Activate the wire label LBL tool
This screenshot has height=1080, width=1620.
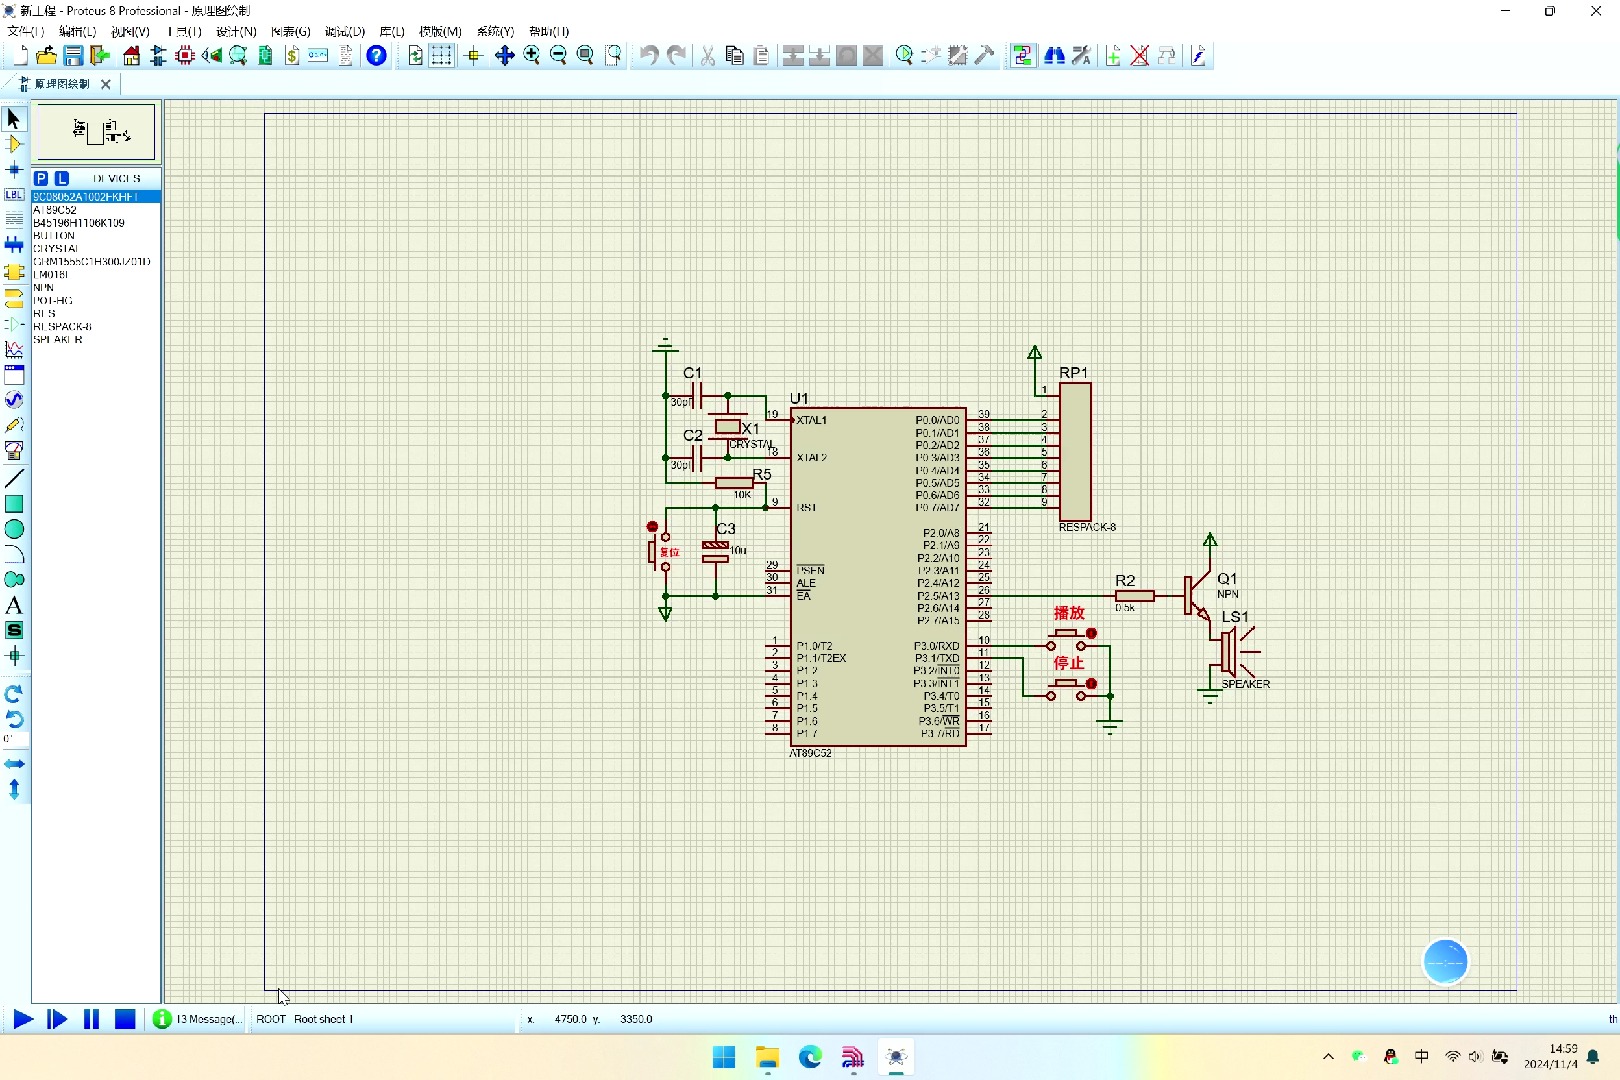click(14, 195)
